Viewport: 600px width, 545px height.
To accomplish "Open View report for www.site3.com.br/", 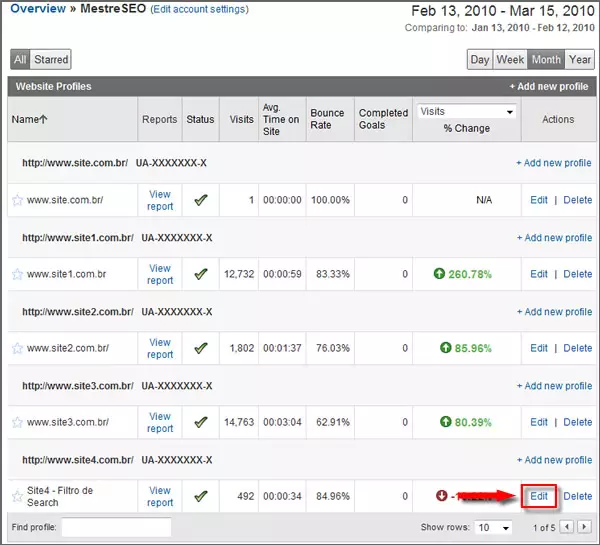I will point(160,422).
